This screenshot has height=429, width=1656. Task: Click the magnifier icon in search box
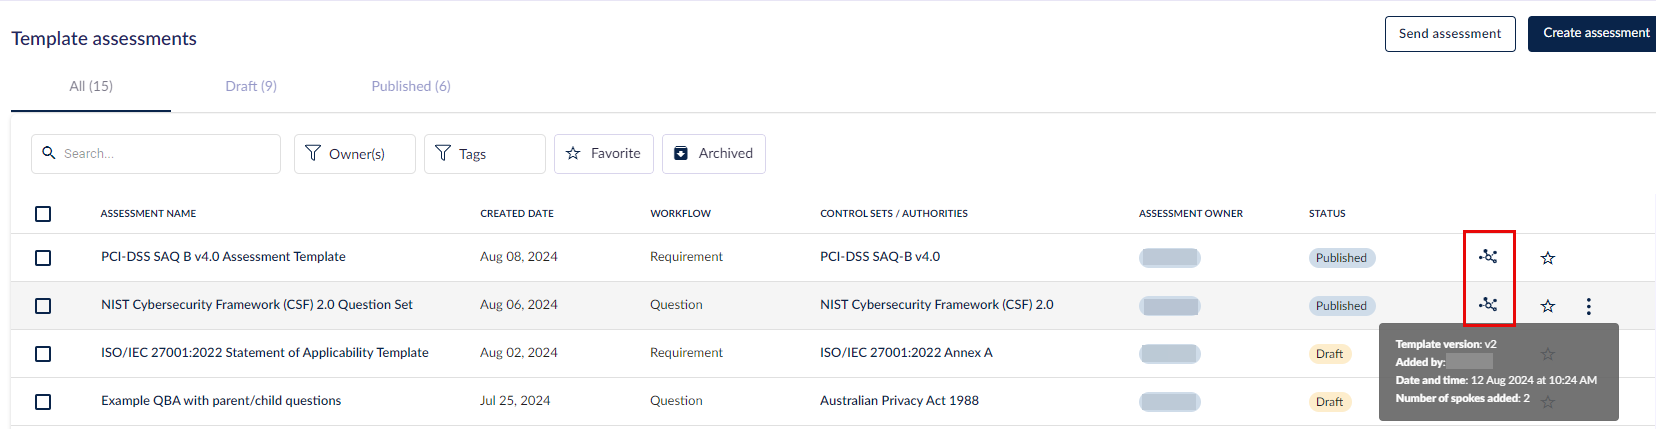48,153
